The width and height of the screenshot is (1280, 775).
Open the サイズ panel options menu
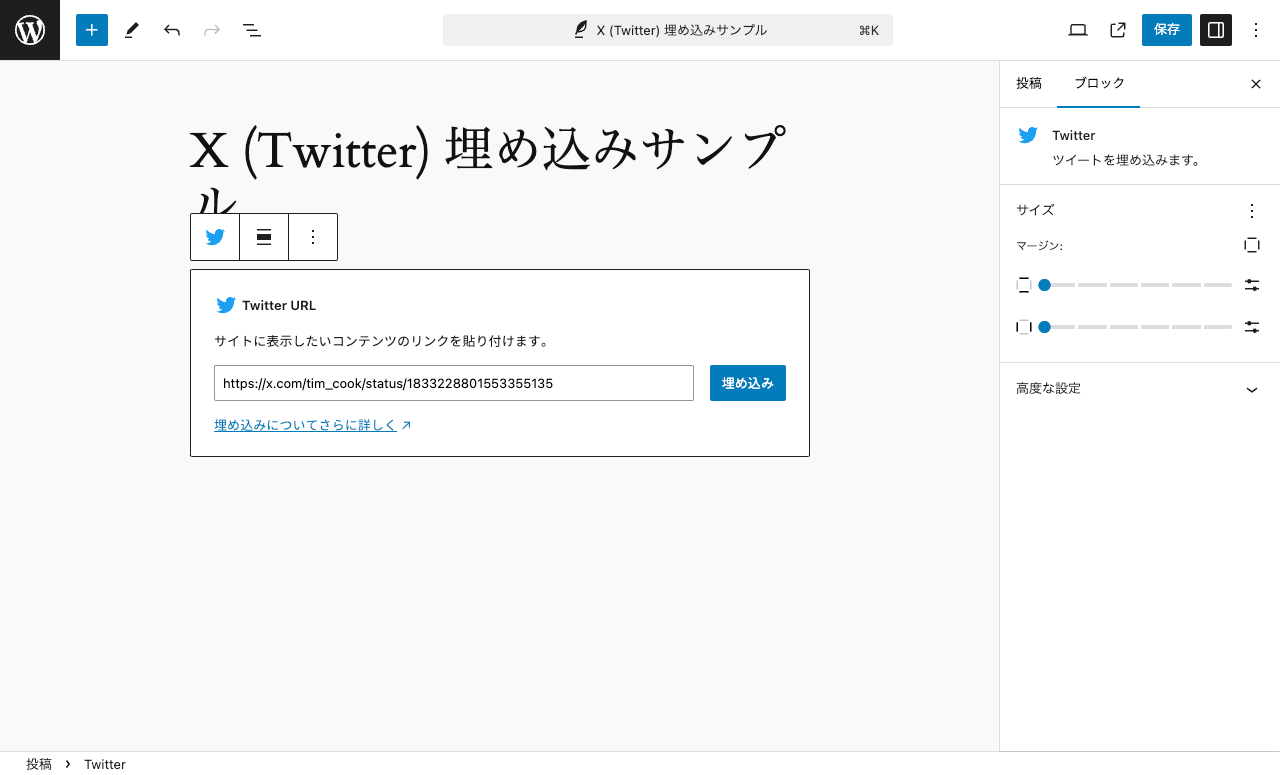(x=1252, y=211)
